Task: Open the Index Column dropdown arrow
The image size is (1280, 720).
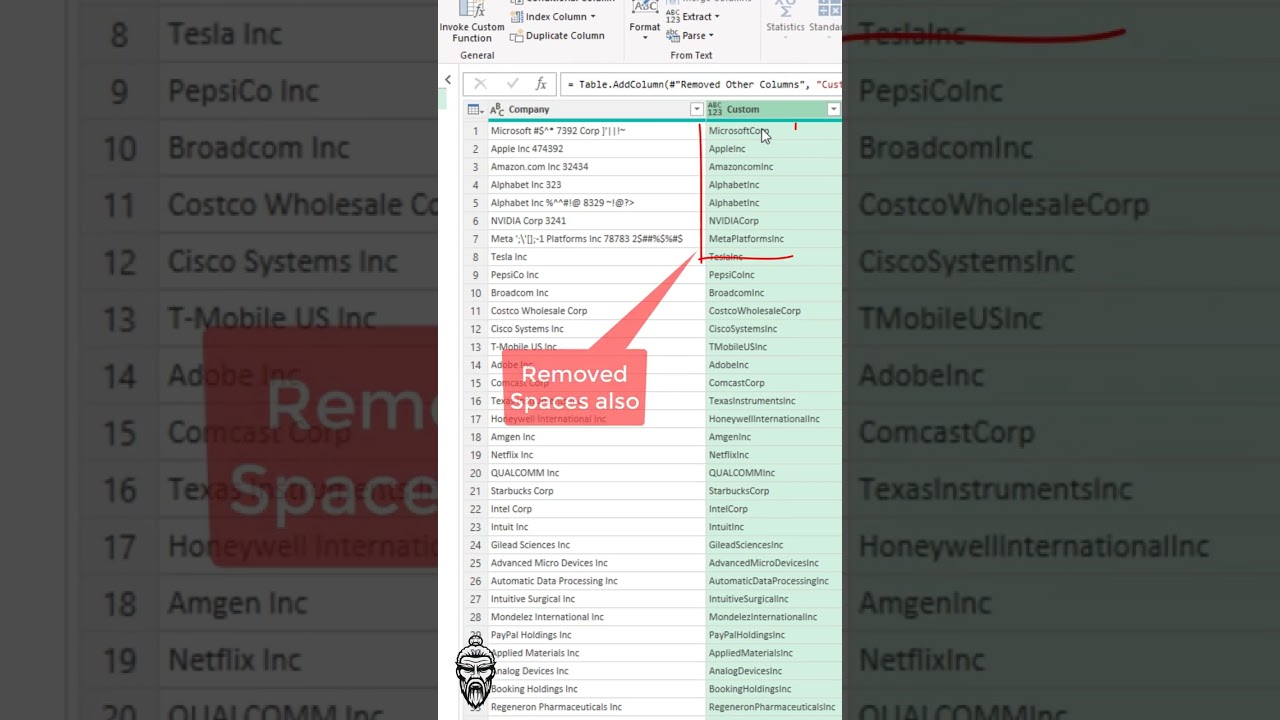Action: [593, 17]
